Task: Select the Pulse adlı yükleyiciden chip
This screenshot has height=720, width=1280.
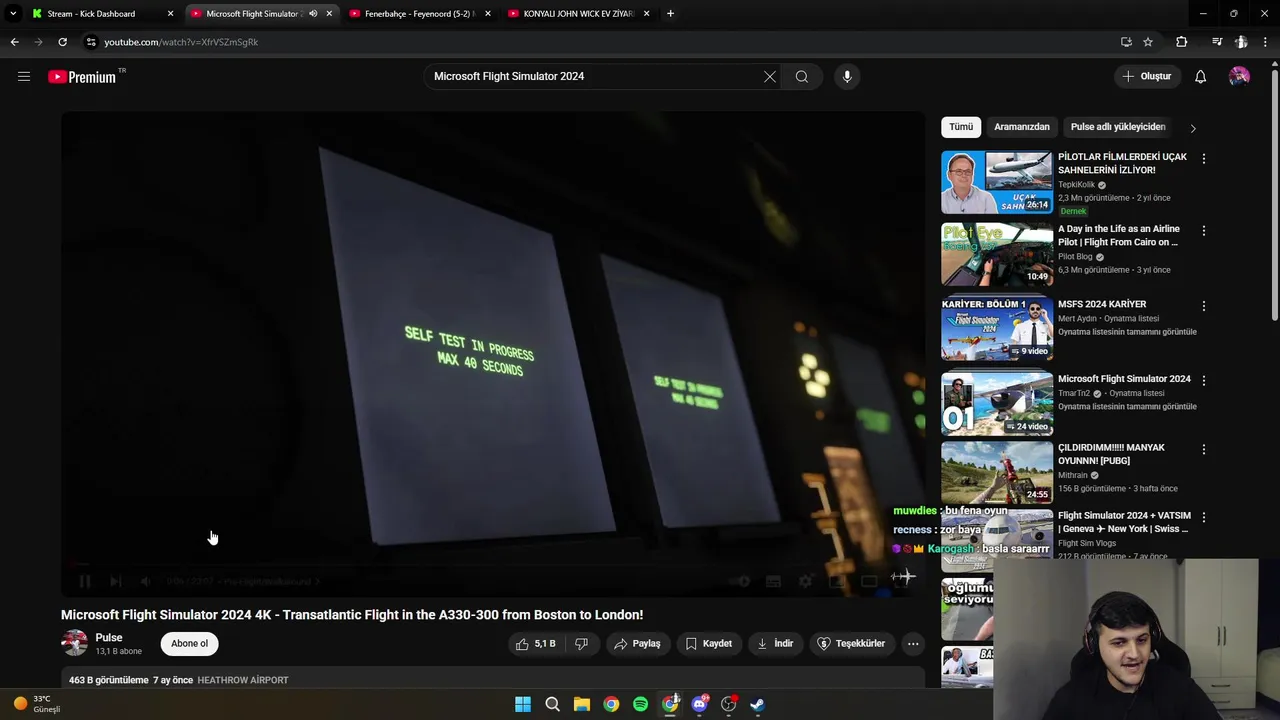Action: [1118, 127]
